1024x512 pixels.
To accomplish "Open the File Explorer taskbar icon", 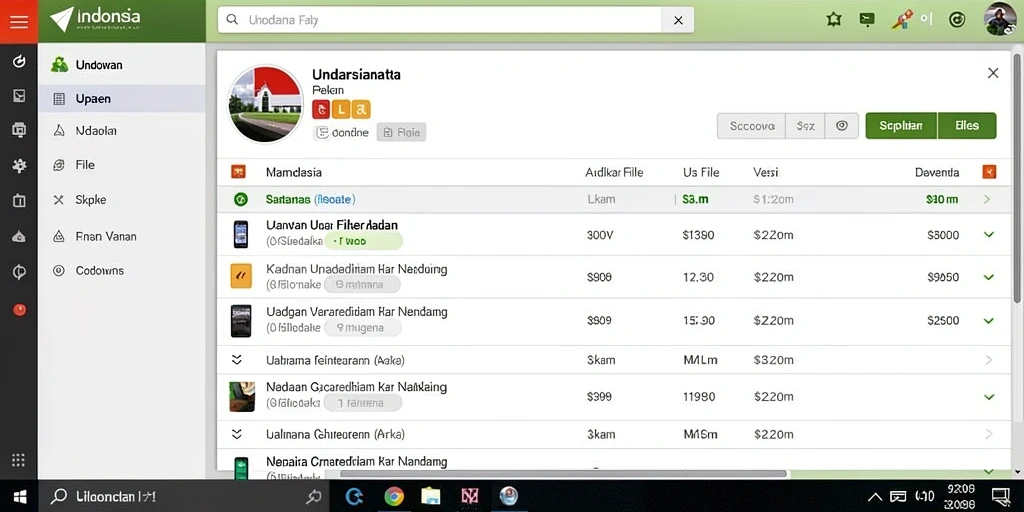I will (x=430, y=496).
